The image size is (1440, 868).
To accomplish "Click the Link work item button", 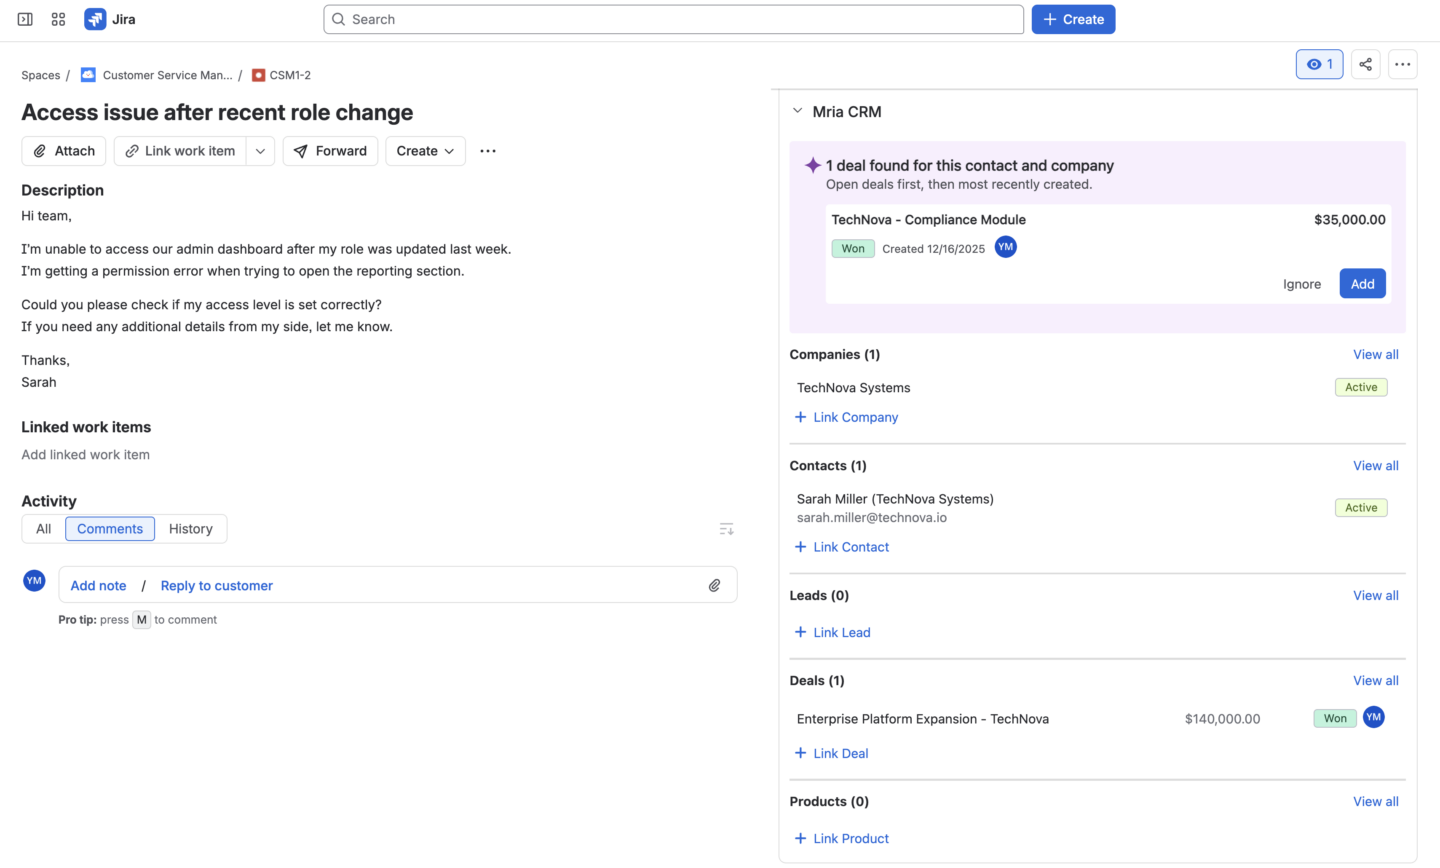I will click(180, 151).
